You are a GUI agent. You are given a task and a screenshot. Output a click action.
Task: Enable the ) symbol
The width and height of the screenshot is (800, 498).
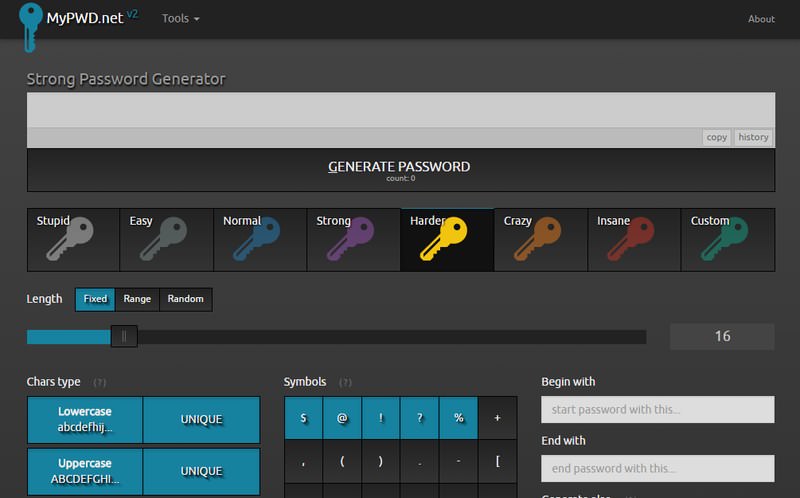tap(381, 462)
